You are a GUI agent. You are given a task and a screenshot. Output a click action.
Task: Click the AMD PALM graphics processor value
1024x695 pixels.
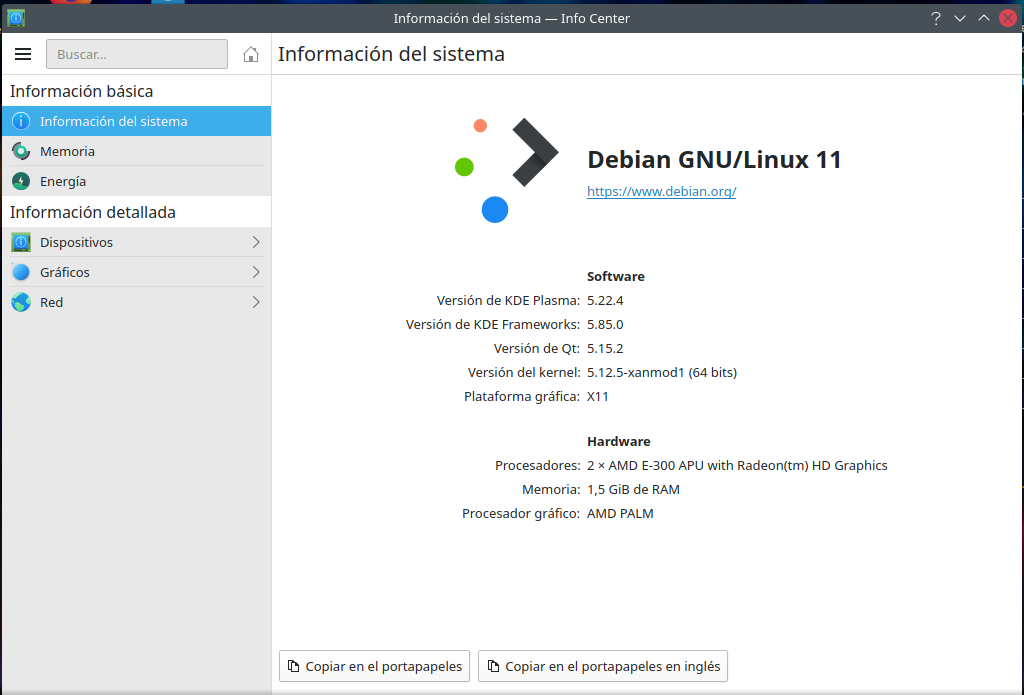620,513
